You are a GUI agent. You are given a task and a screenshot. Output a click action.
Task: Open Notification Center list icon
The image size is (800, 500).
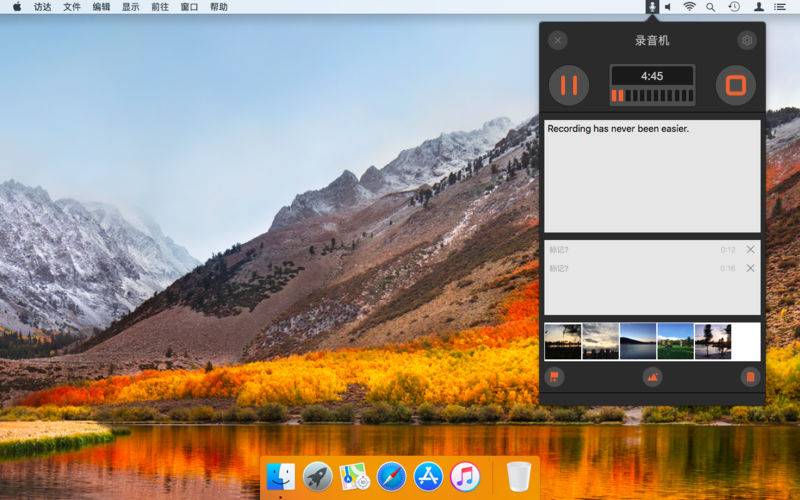780,7
